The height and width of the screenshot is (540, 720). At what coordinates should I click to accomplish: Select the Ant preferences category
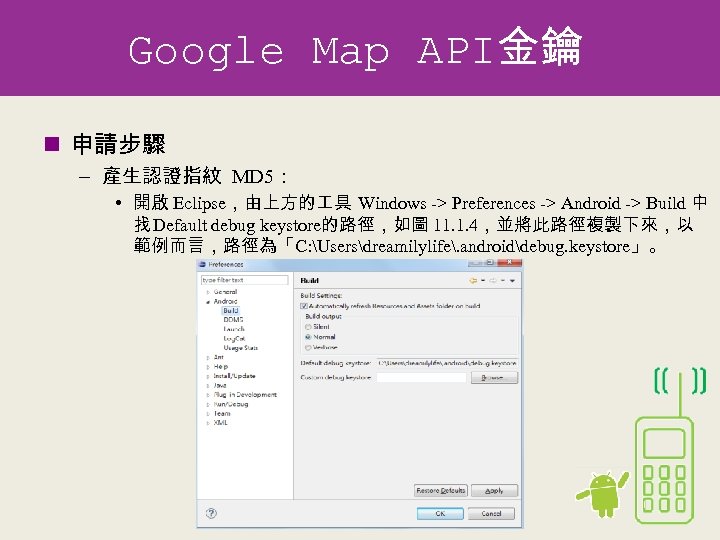click(219, 357)
